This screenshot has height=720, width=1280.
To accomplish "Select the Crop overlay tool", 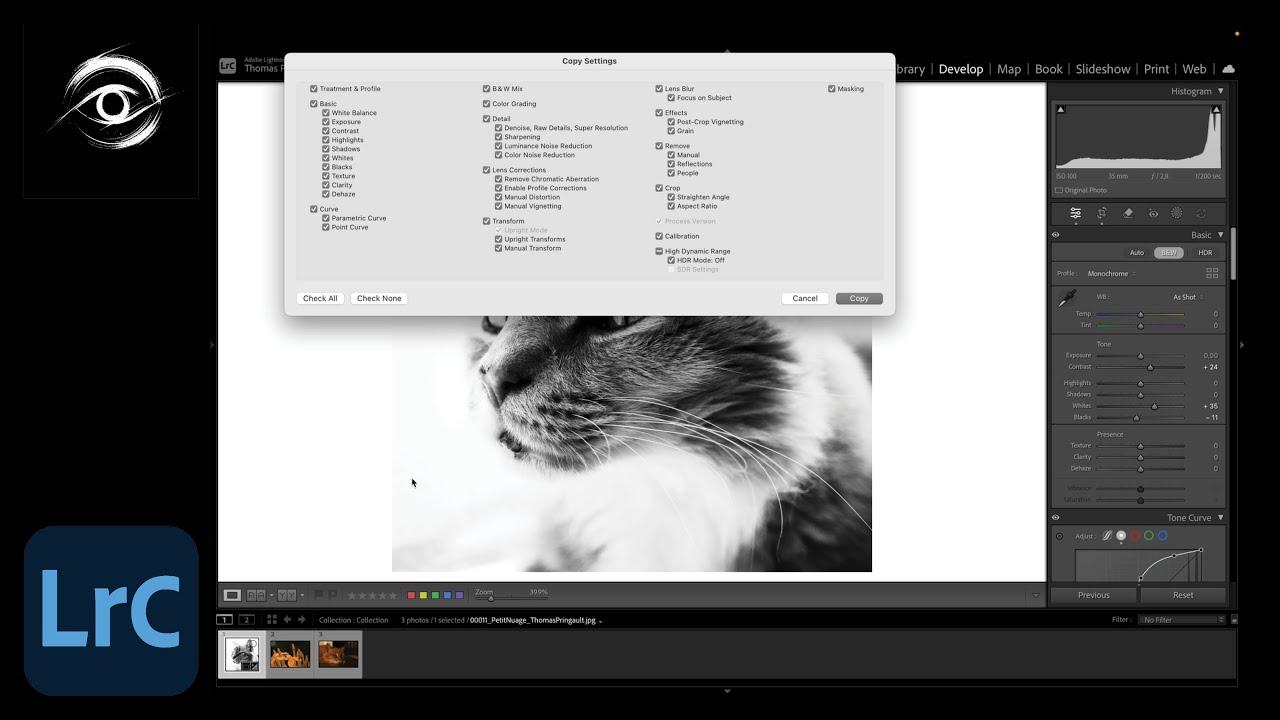I will tap(1102, 213).
